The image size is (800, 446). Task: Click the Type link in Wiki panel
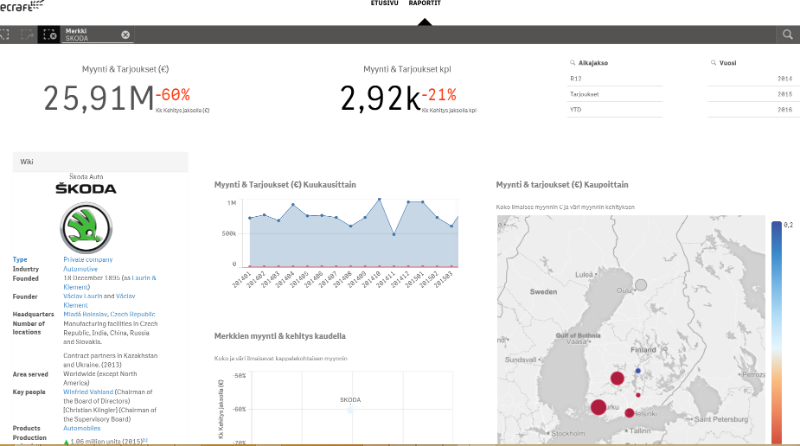[x=20, y=259]
